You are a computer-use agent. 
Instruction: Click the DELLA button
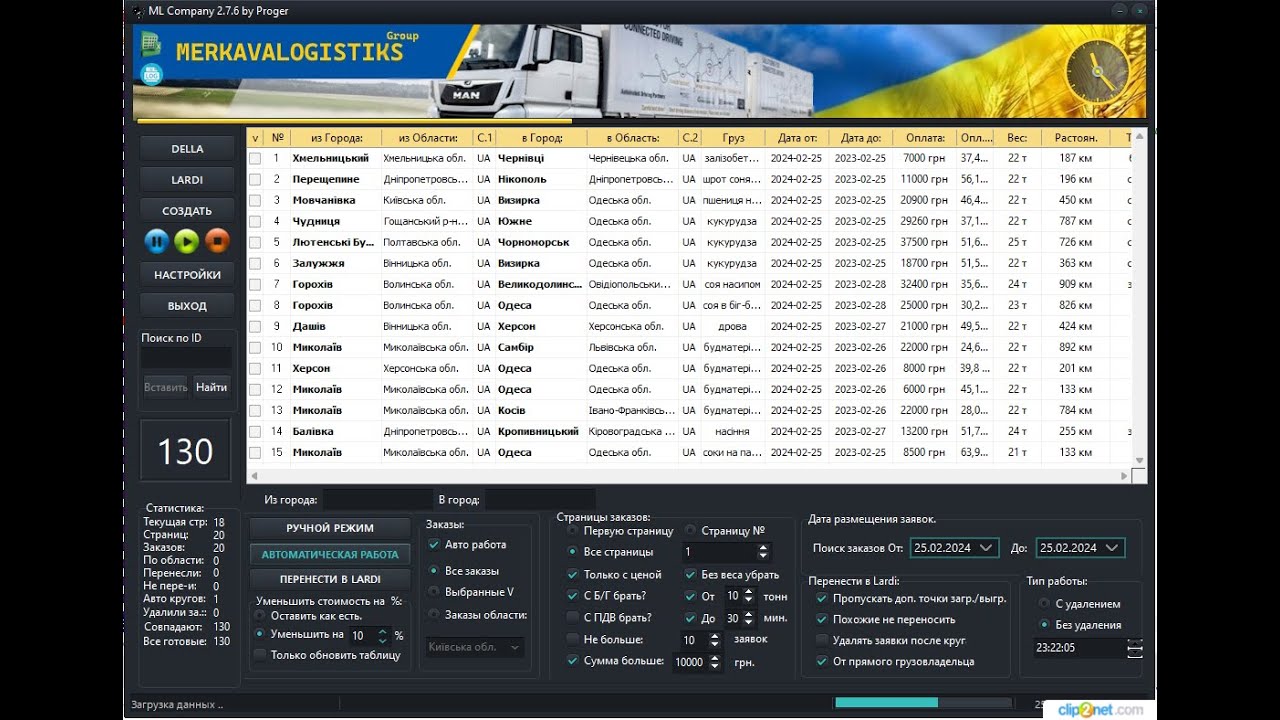(x=187, y=149)
